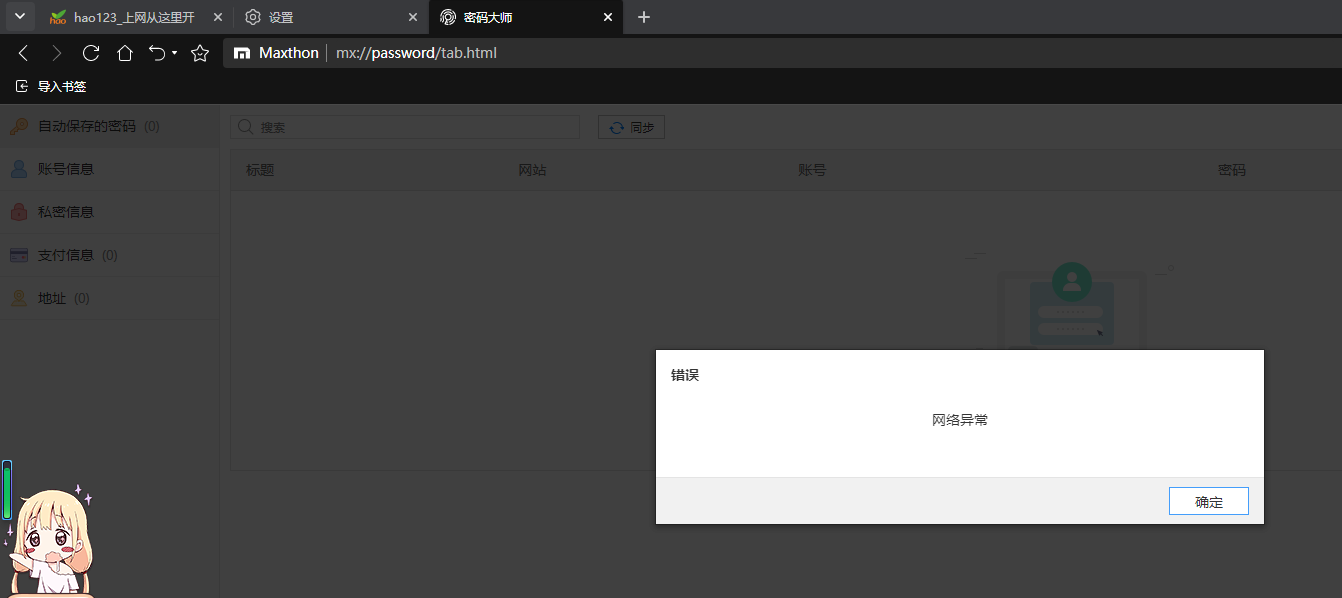
Task: Click the import bookmarks icon
Action: pyautogui.click(x=22, y=87)
